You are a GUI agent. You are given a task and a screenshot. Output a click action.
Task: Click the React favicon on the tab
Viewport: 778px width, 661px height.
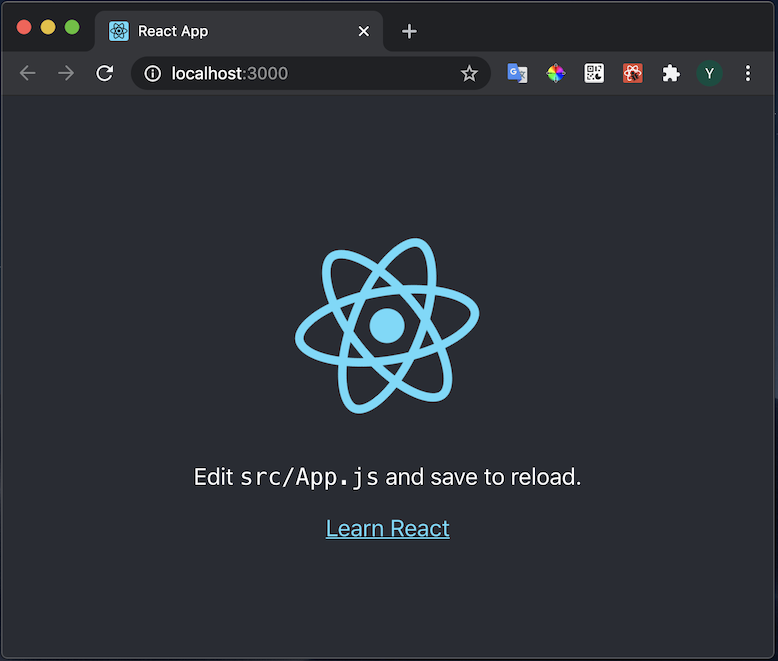(119, 31)
